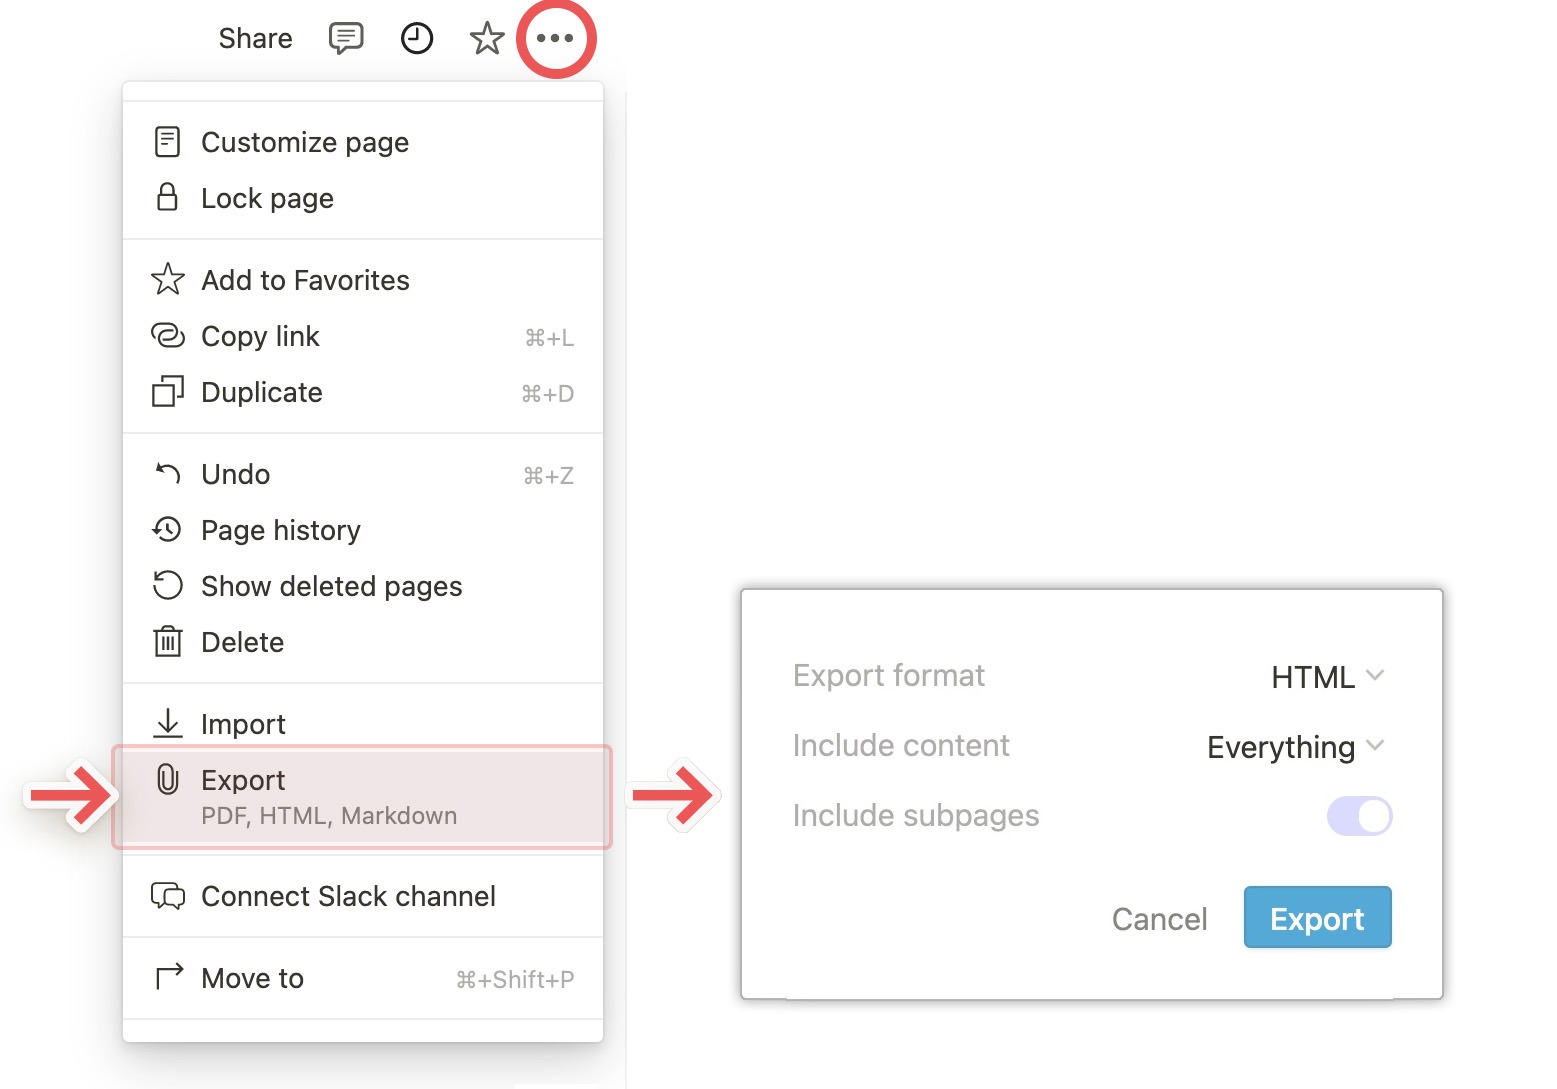1557x1089 pixels.
Task: Click the Undo curved arrow icon
Action: coord(167,472)
